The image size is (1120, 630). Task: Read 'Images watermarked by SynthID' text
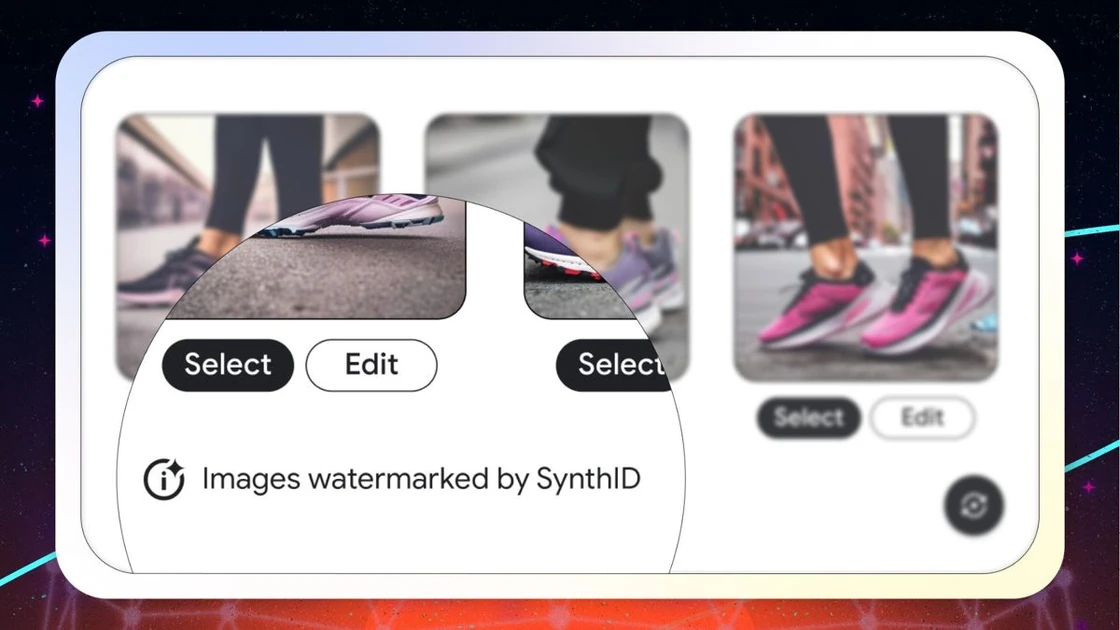pyautogui.click(x=421, y=479)
